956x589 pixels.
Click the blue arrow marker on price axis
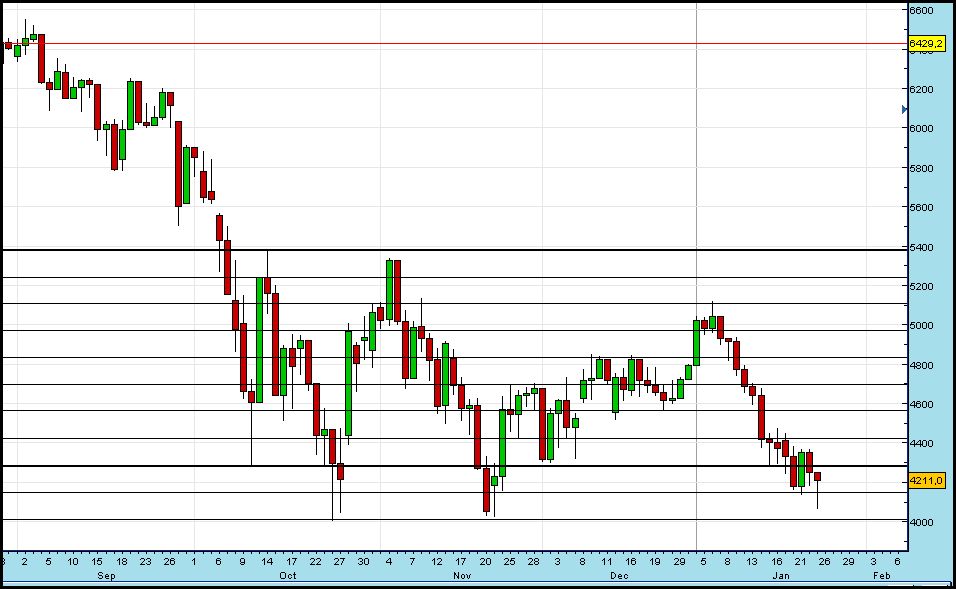pyautogui.click(x=904, y=110)
